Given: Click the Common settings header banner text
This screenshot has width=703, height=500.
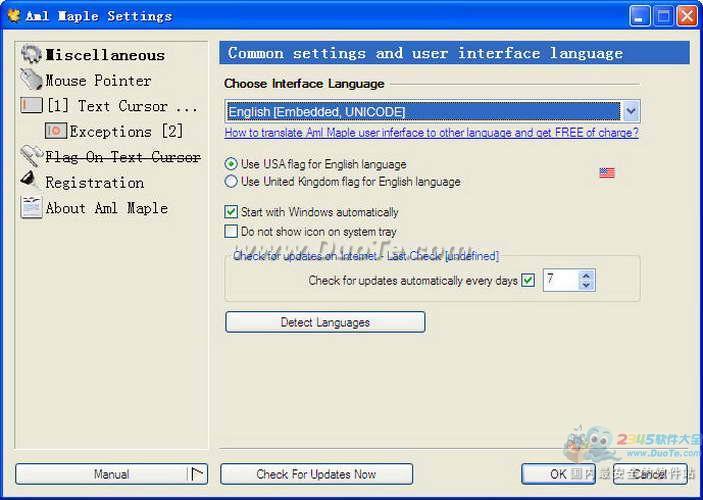Looking at the screenshot, I should pyautogui.click(x=425, y=53).
